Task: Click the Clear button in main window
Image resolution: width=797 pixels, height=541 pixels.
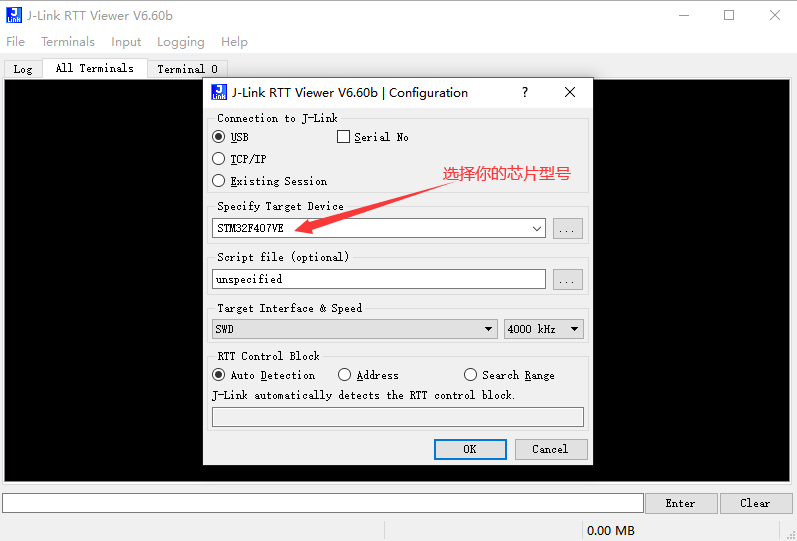Action: coord(756,503)
